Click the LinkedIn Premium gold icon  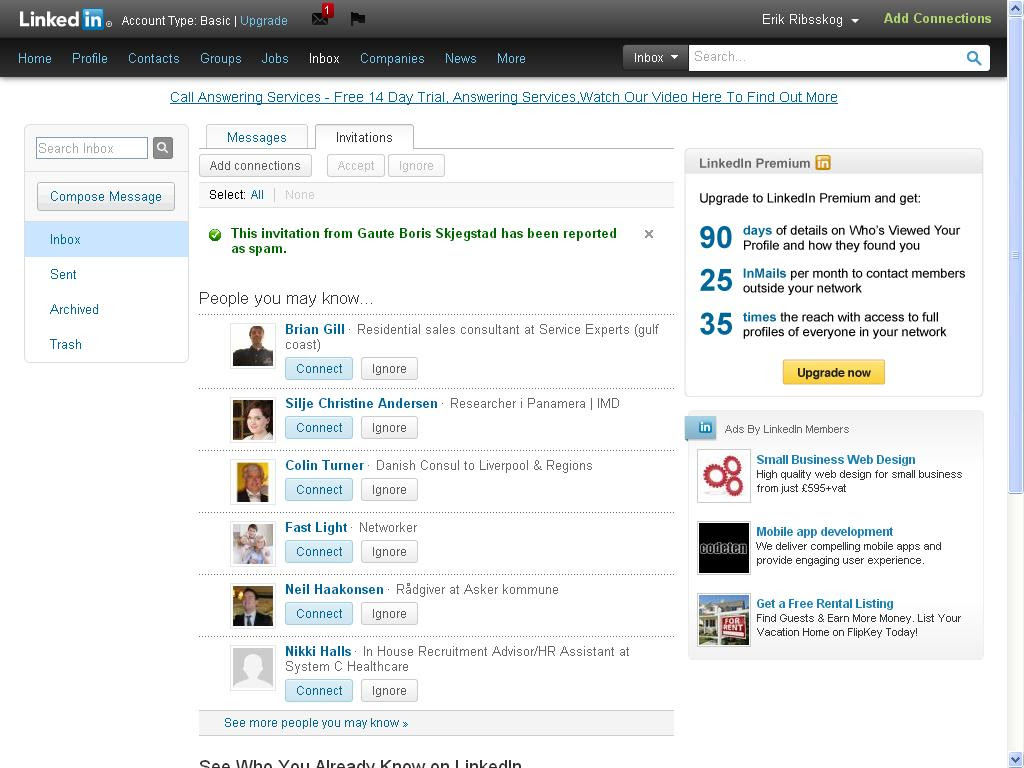[823, 163]
